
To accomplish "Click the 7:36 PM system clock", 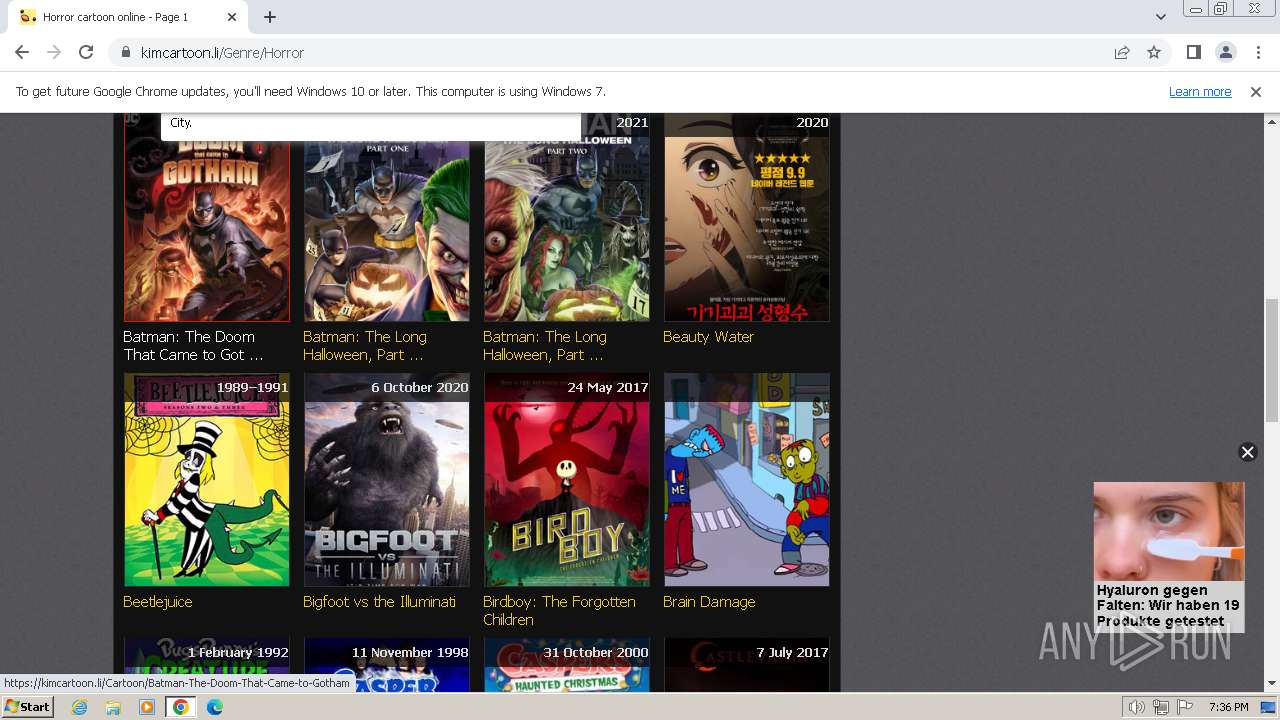I will point(1228,707).
